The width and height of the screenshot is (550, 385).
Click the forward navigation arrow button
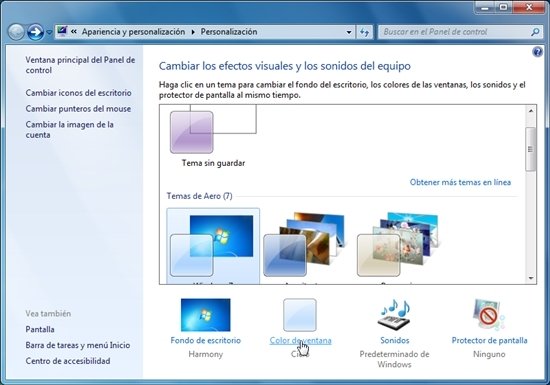click(35, 32)
